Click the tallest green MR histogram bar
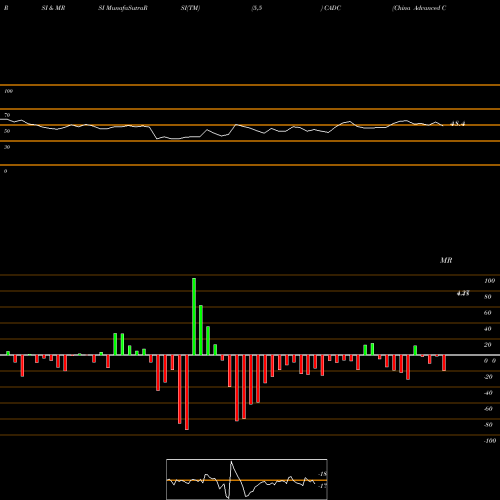This screenshot has height=500, width=500. (194, 316)
